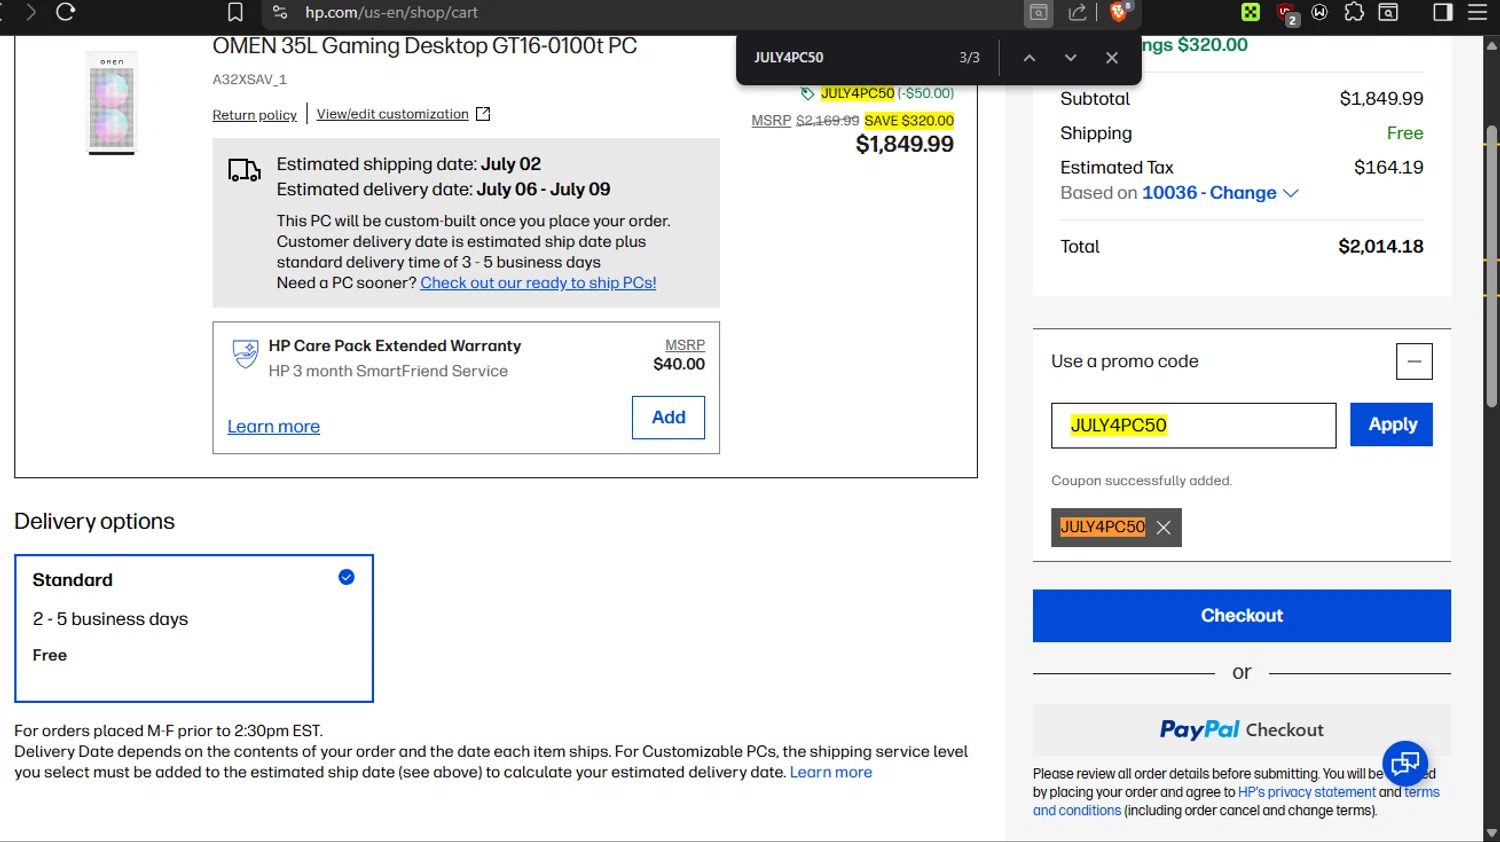Click the Care Pack shield icon

(x=245, y=354)
